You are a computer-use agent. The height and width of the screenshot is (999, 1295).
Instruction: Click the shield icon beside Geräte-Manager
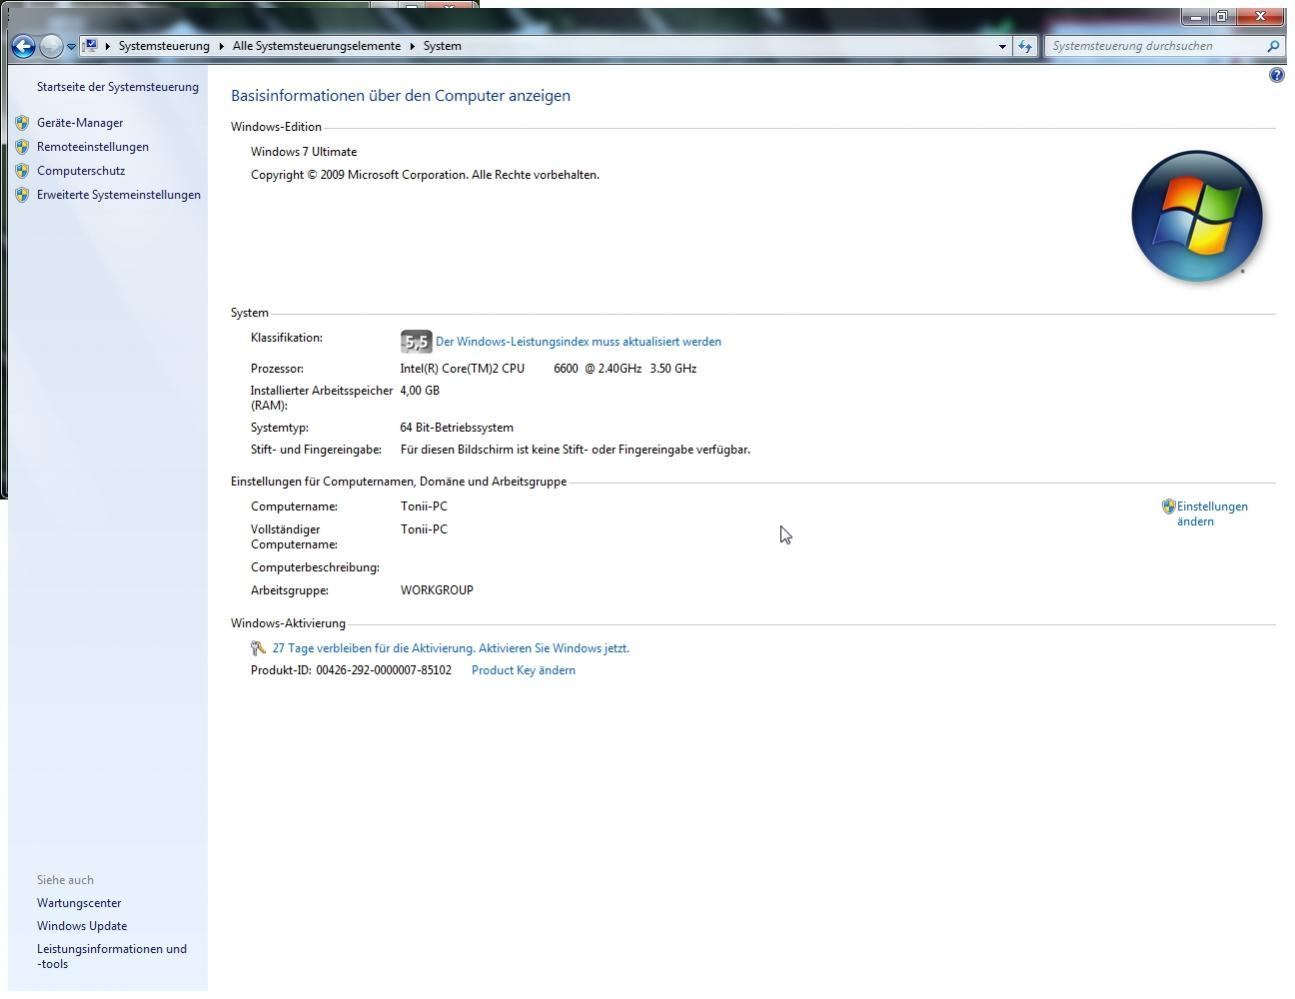click(x=22, y=123)
